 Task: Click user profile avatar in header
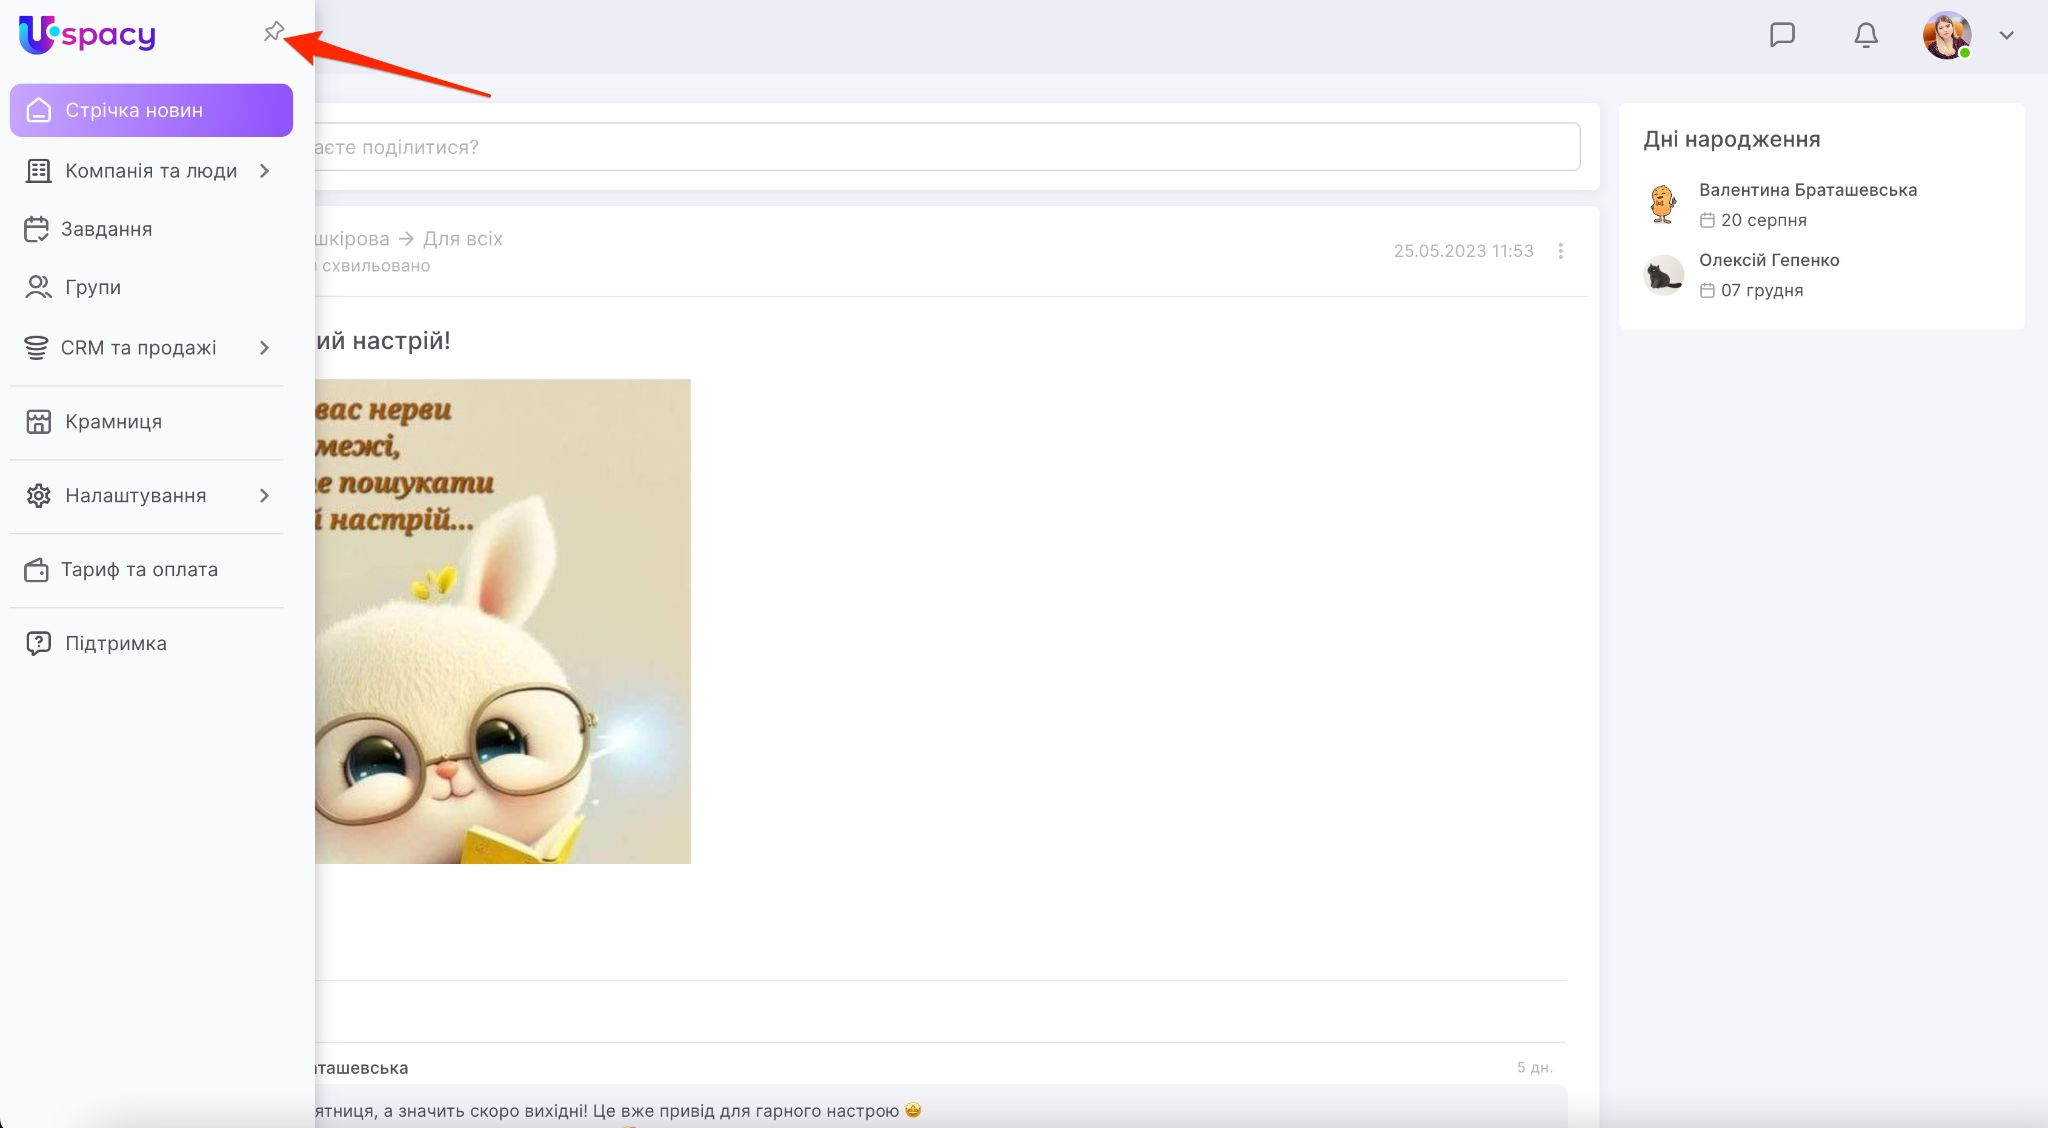(1946, 35)
